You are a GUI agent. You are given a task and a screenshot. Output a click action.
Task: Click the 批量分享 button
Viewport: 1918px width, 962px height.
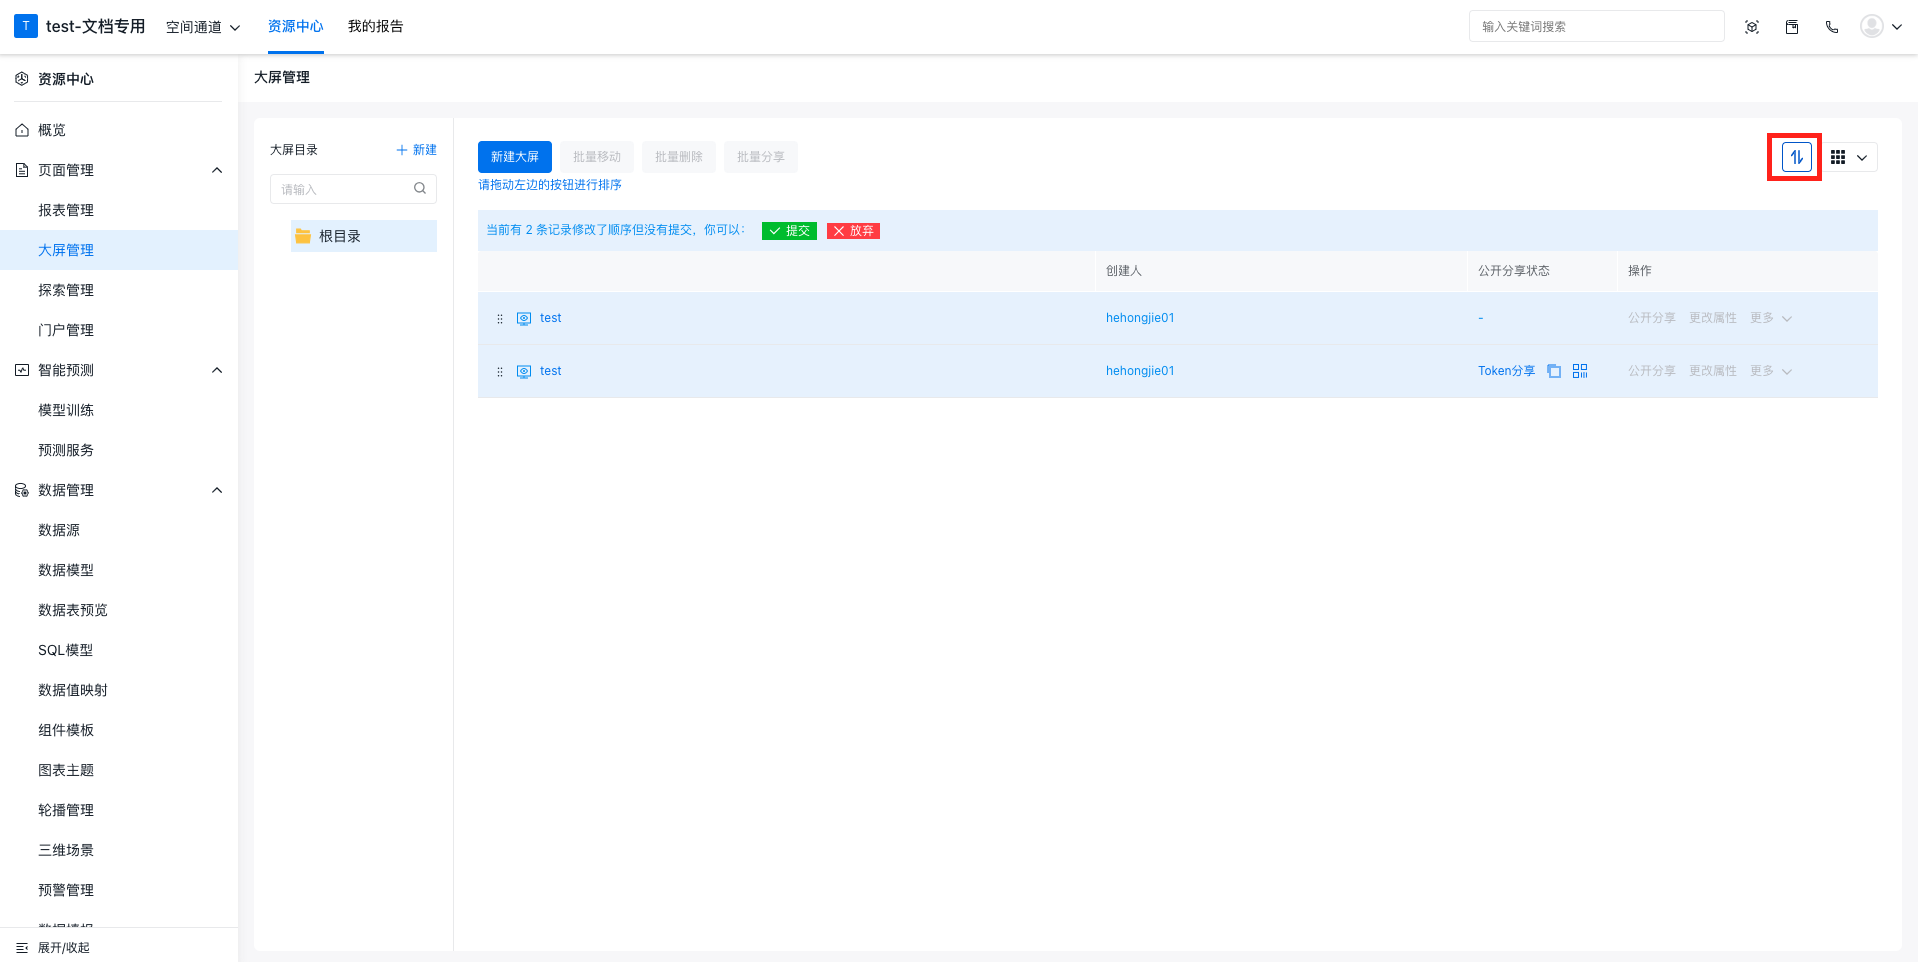pos(761,157)
